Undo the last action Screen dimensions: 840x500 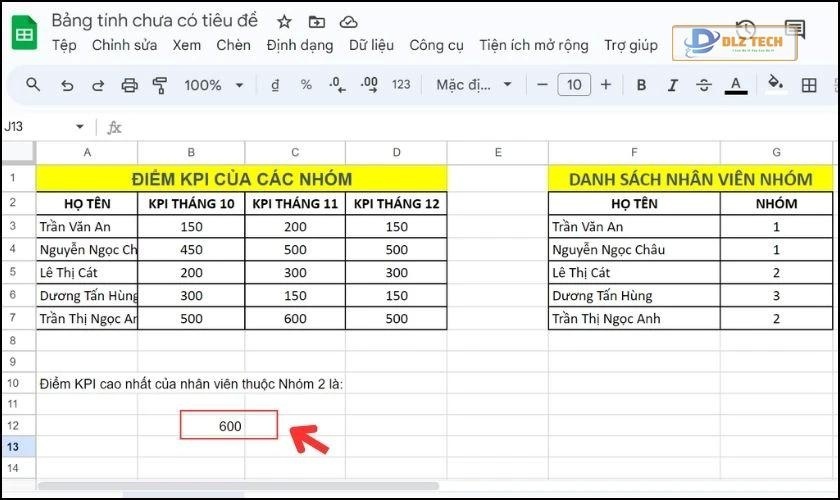click(67, 85)
